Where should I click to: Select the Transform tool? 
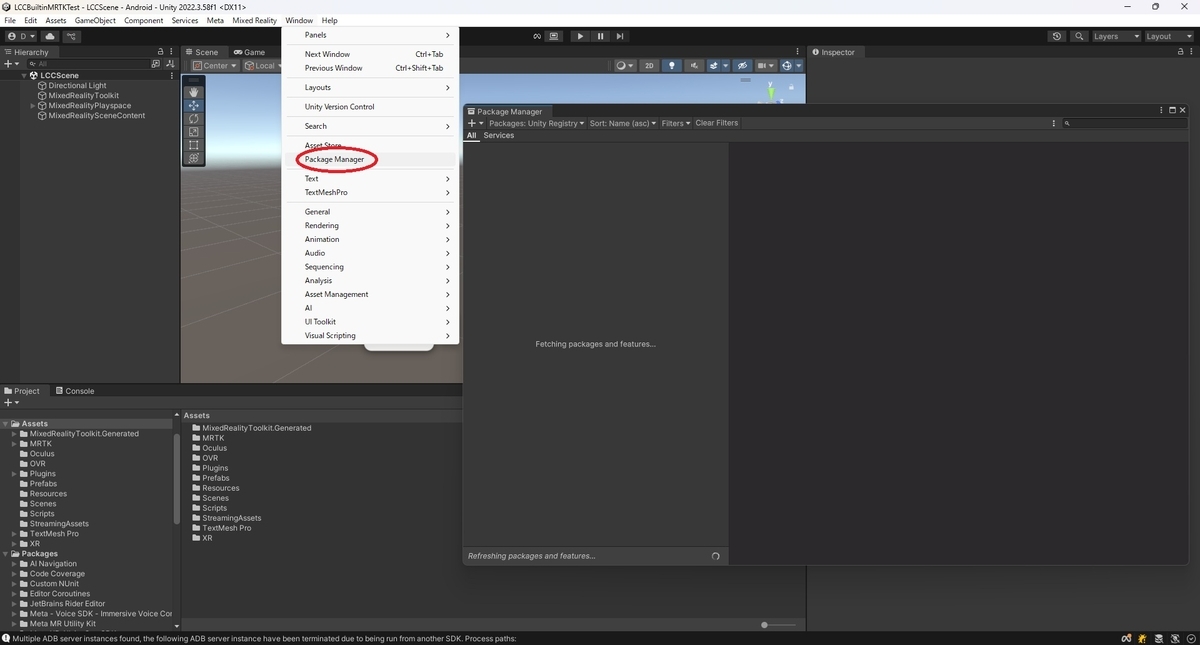pos(194,158)
